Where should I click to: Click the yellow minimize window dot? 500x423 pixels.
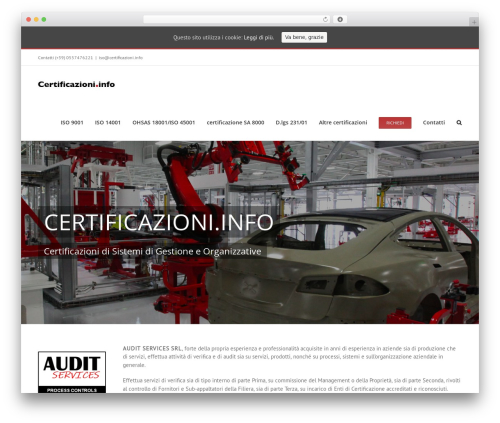(36, 19)
